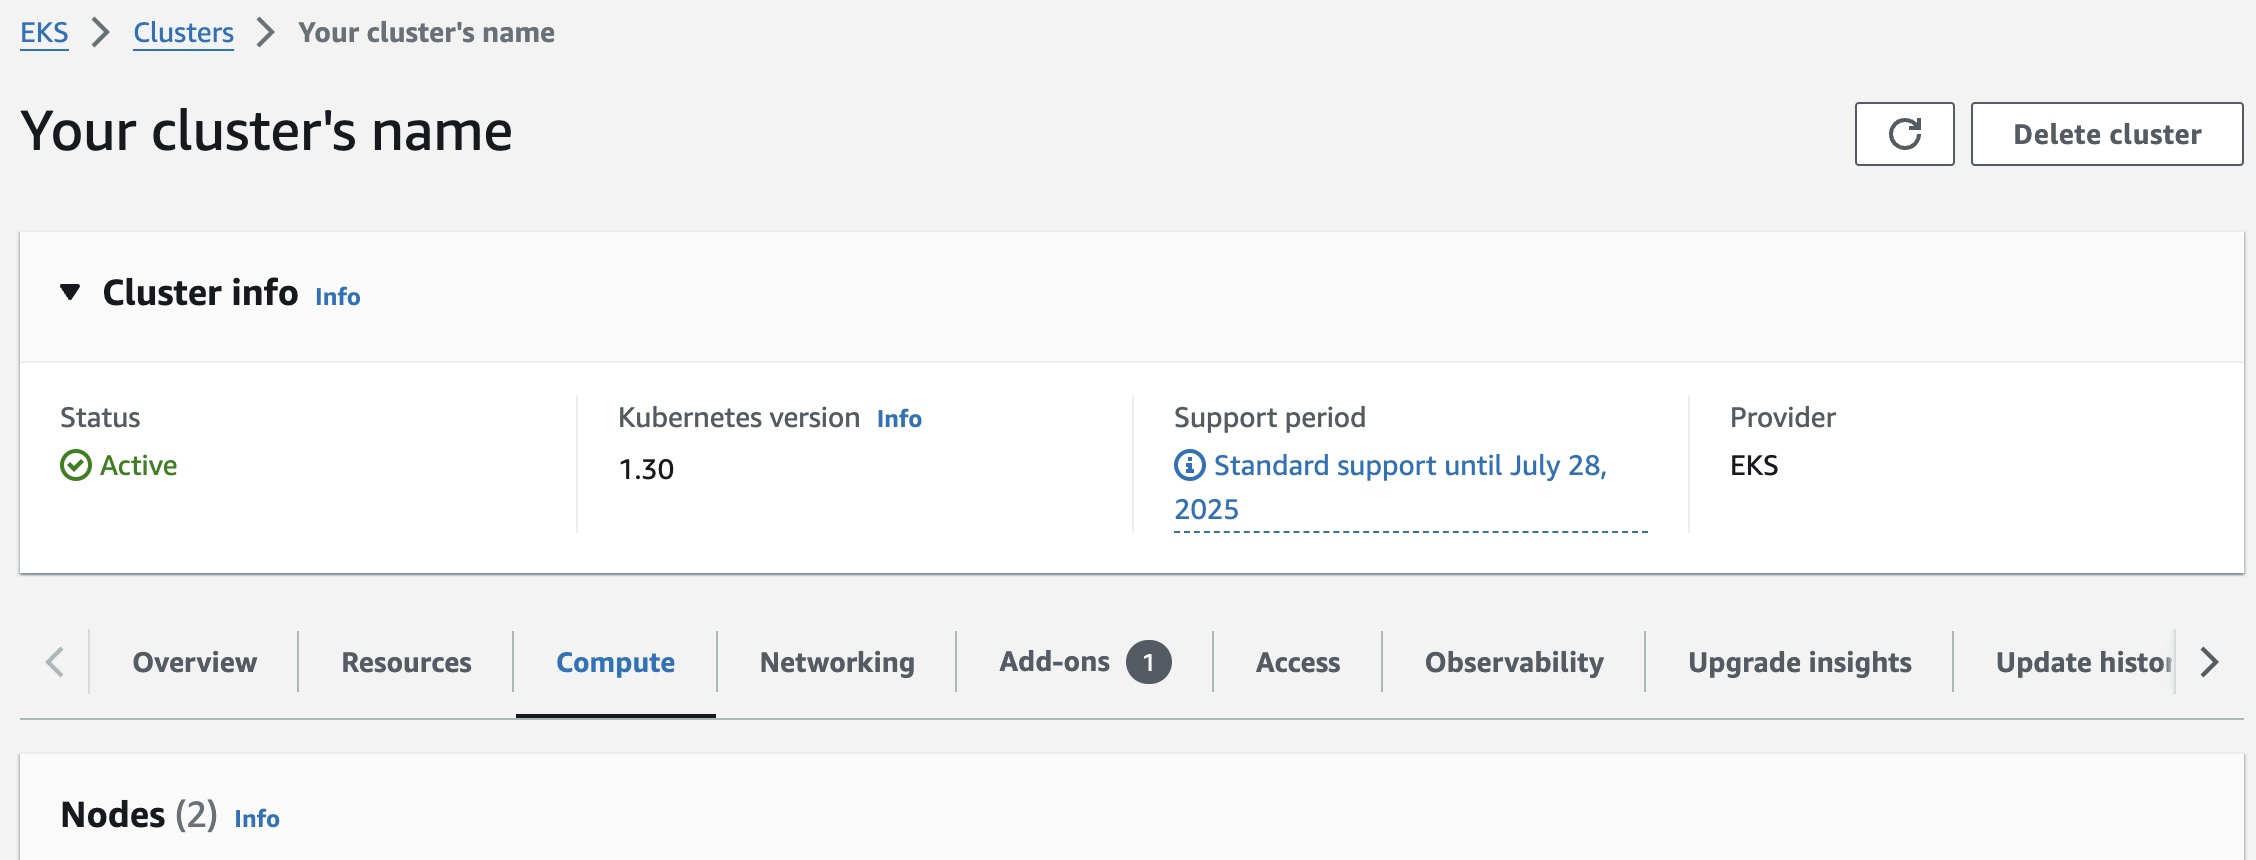2256x860 pixels.
Task: Select the Upgrade insights tab
Action: (x=1799, y=662)
